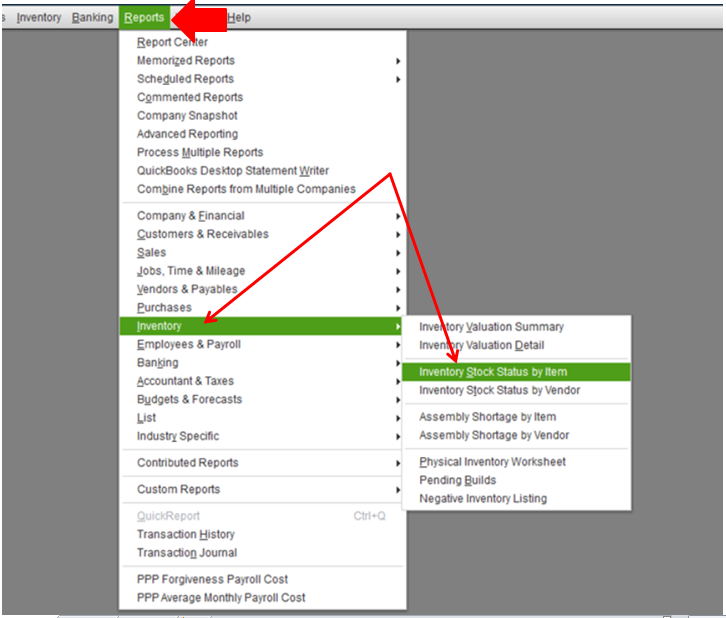Open Assembly Shortage by Vendor report

point(516,436)
